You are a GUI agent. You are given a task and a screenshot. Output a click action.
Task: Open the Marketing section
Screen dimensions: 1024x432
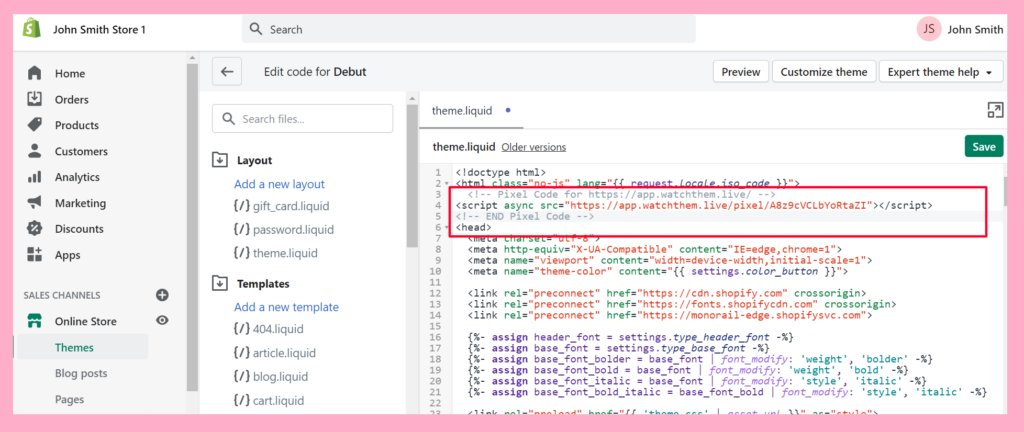tap(80, 203)
